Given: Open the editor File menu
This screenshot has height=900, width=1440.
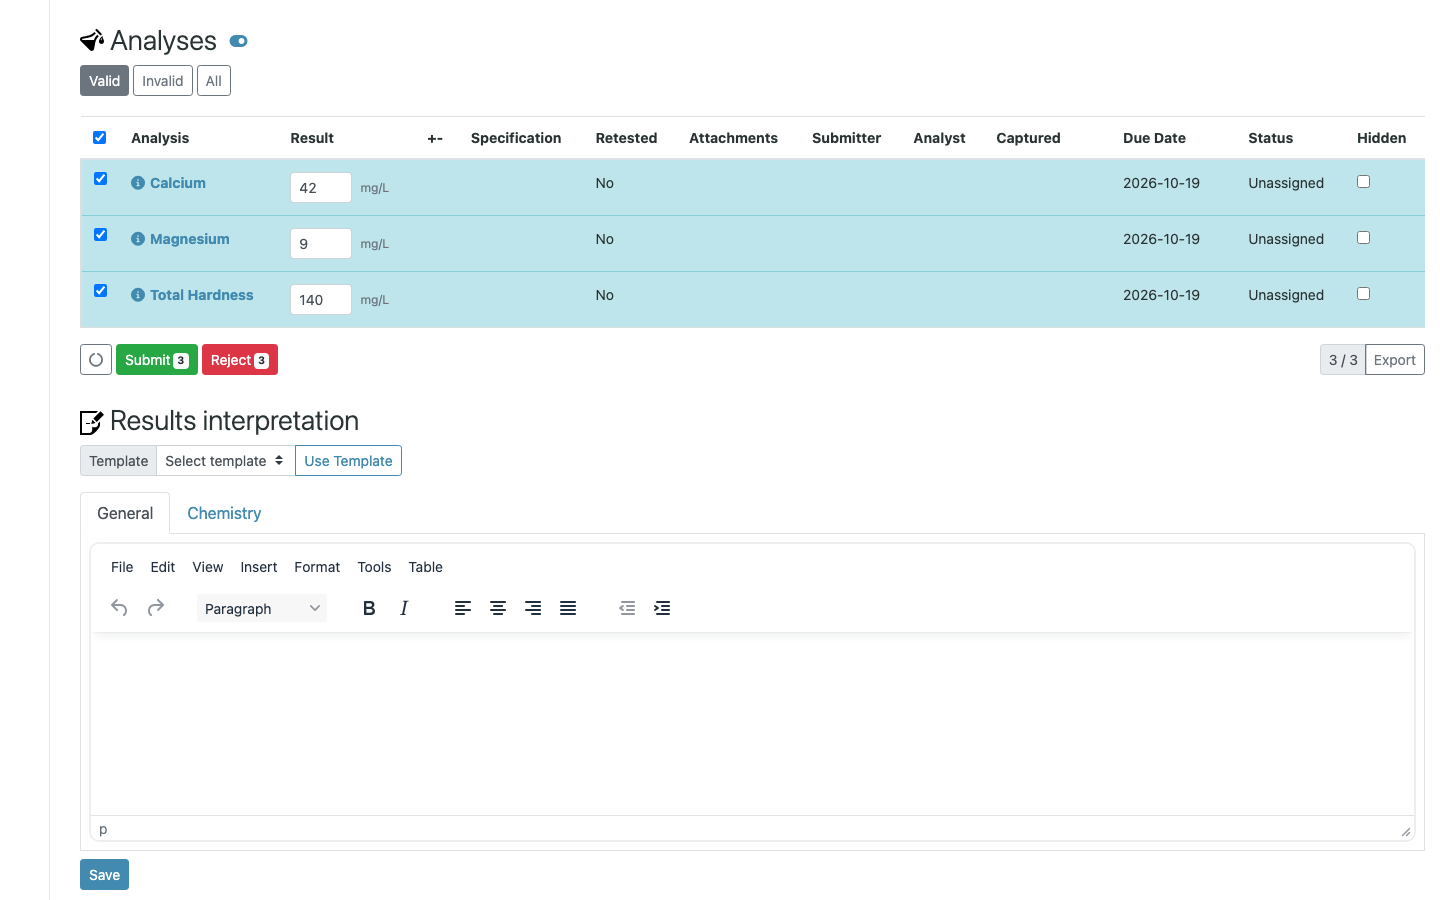Looking at the screenshot, I should pyautogui.click(x=122, y=567).
